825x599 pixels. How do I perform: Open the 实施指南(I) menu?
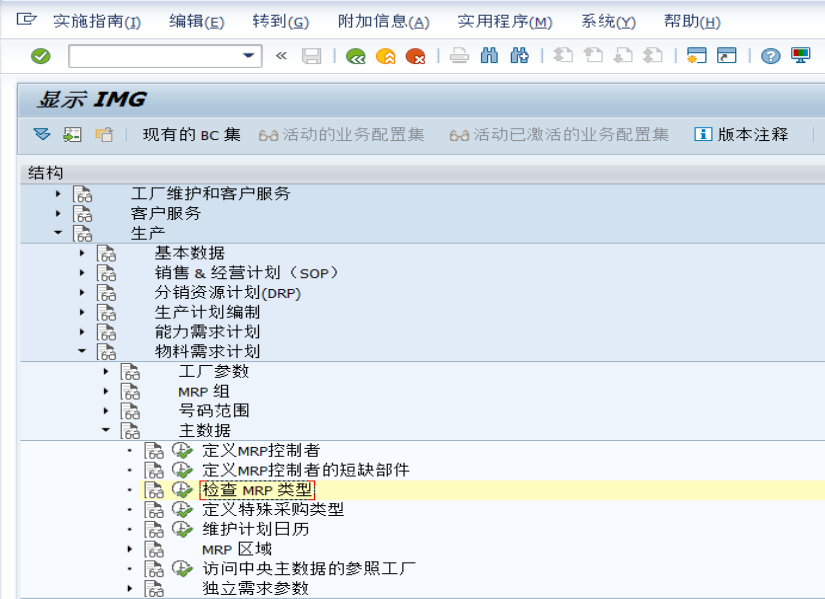point(97,21)
